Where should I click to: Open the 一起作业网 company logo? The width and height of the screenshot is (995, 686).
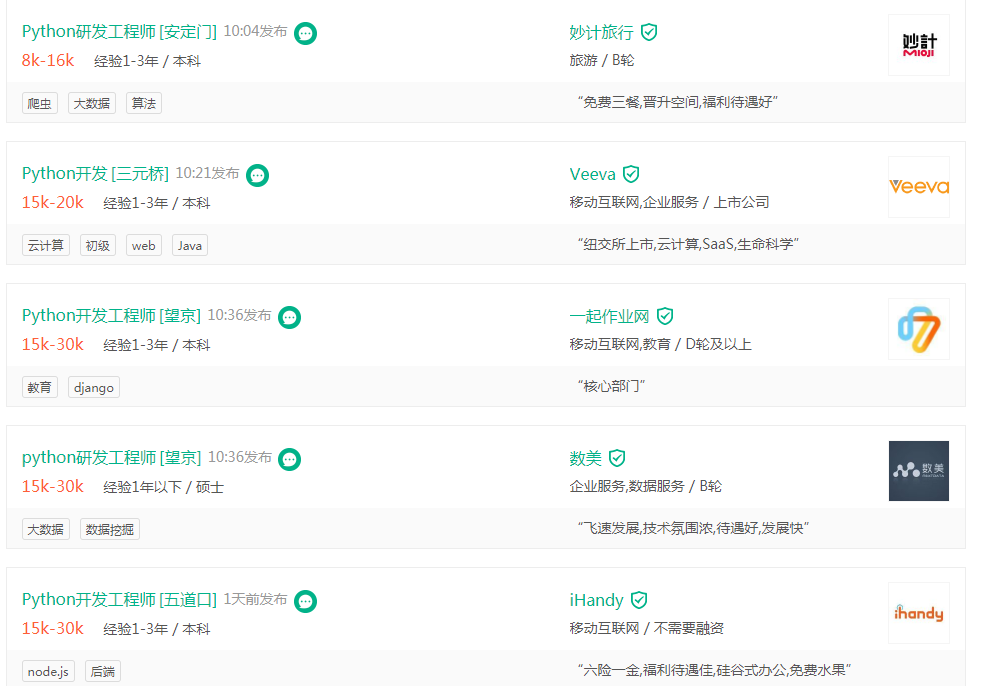click(x=919, y=329)
